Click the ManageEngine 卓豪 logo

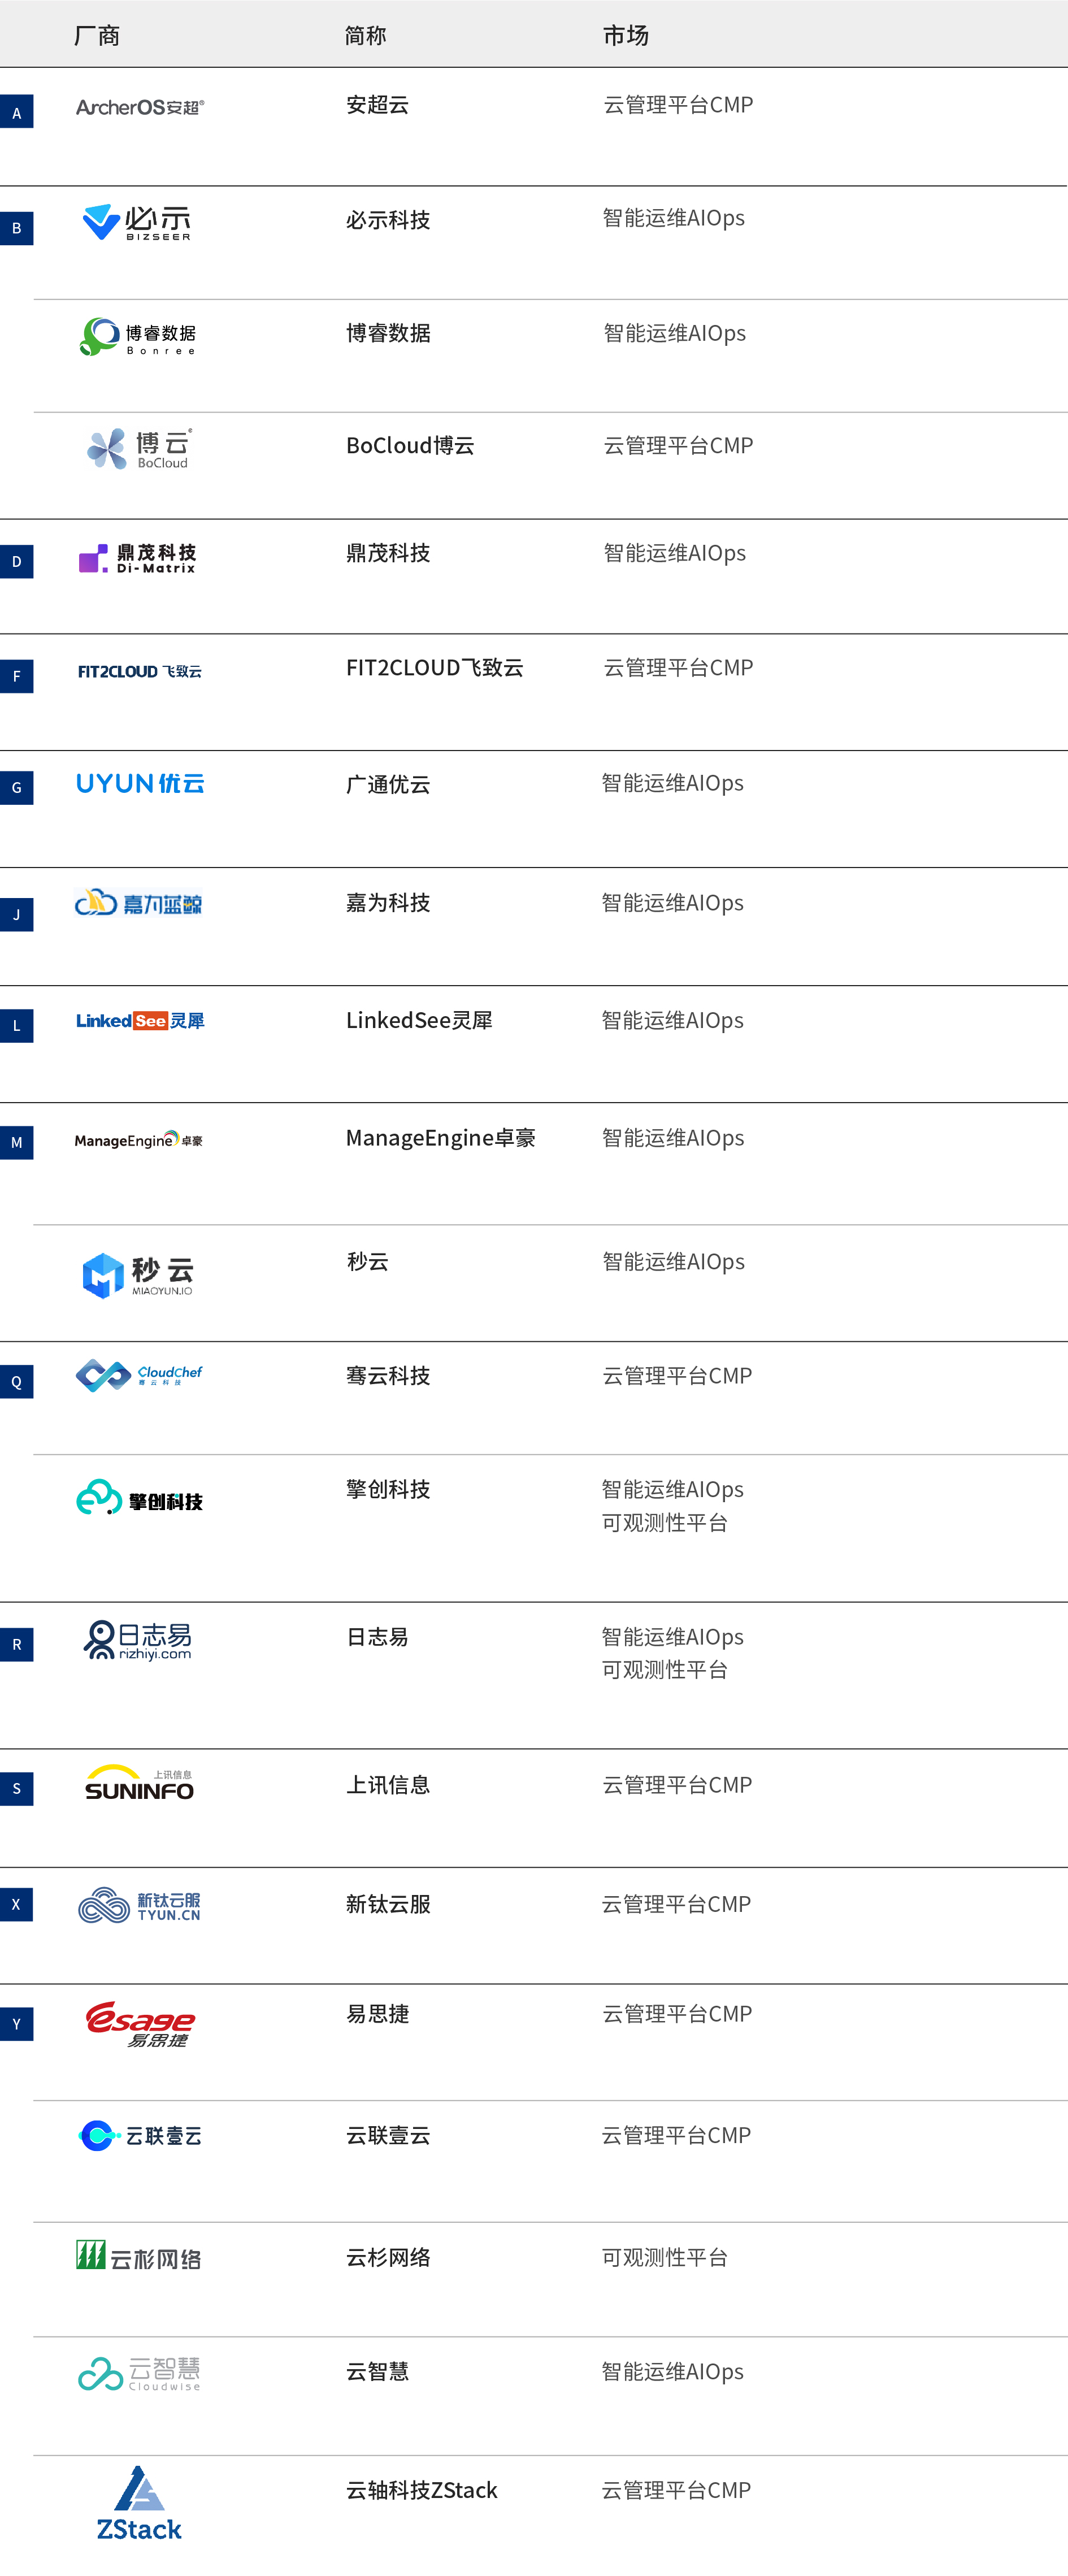coord(140,1138)
